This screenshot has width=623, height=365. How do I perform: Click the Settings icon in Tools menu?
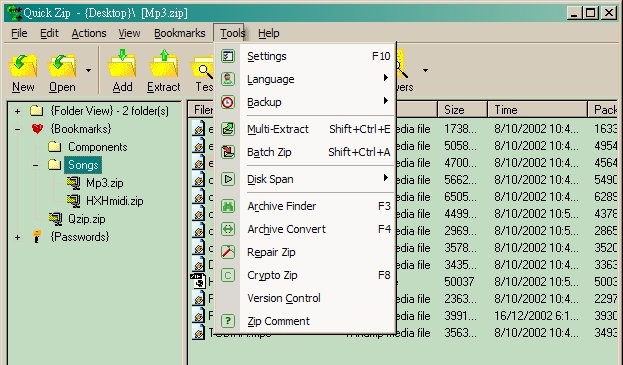228,56
